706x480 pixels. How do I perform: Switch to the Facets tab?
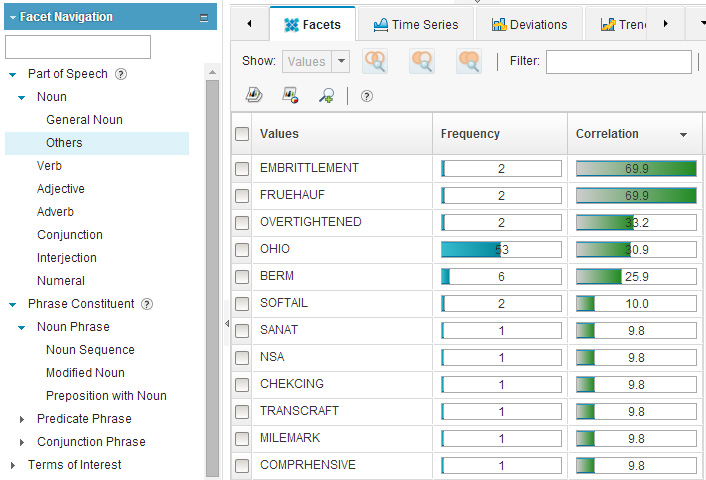tap(312, 24)
